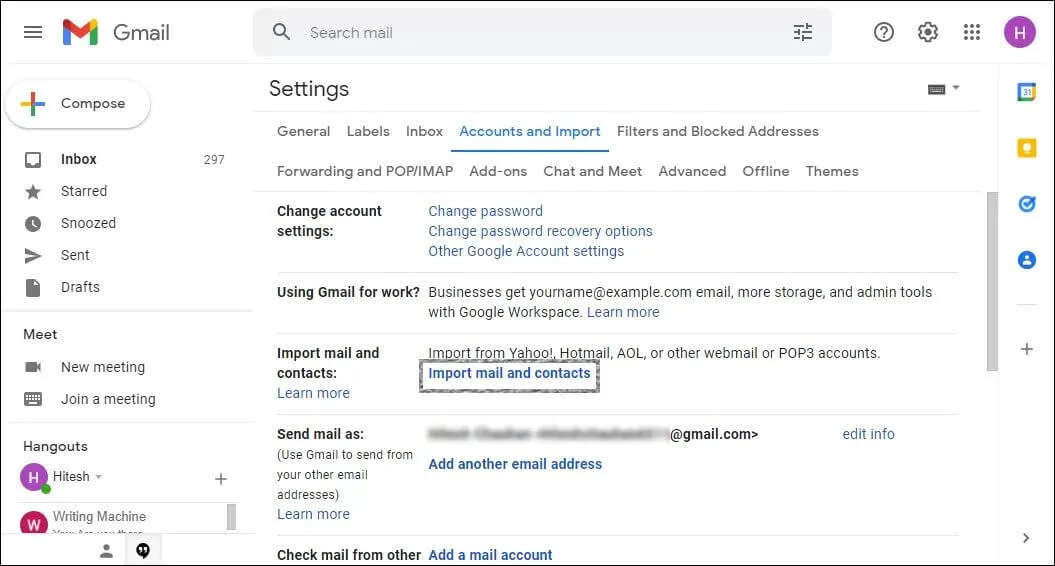This screenshot has width=1055, height=566.
Task: Open Google Keep in side panel
Action: tap(1026, 148)
